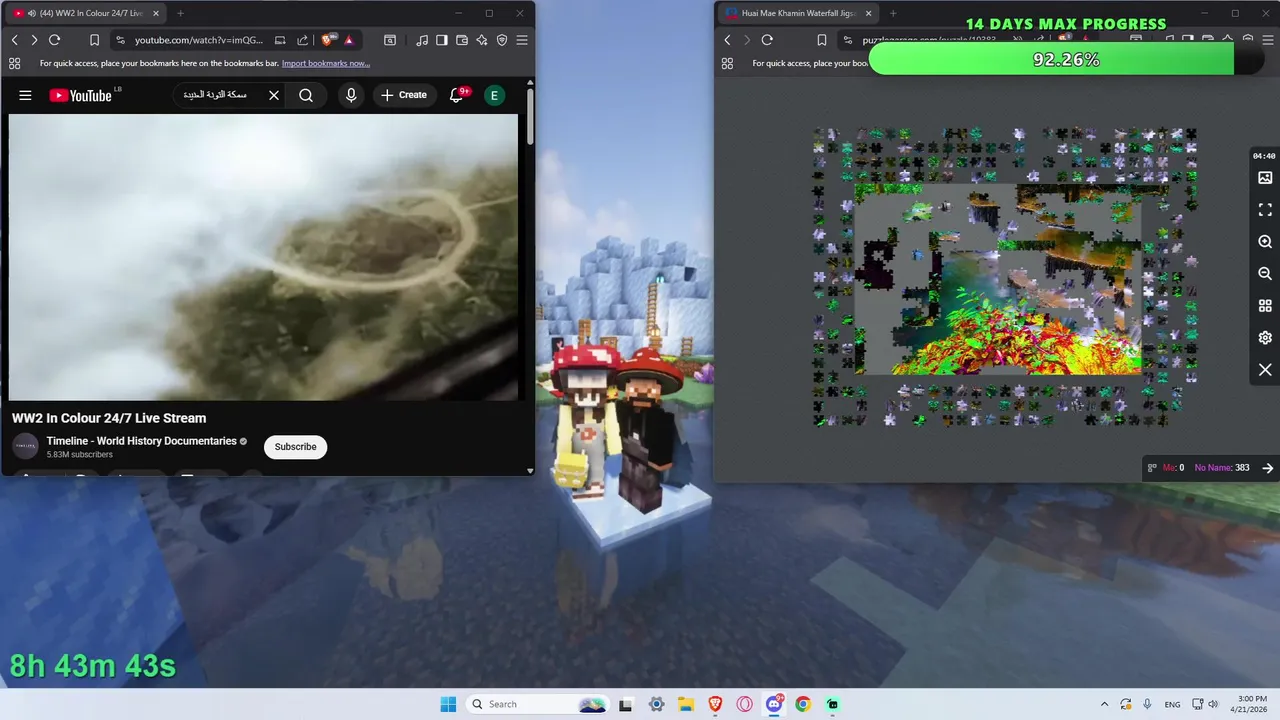Image resolution: width=1280 pixels, height=720 pixels.
Task: Open Timeline - World History Documentaries channel name
Action: 141,441
